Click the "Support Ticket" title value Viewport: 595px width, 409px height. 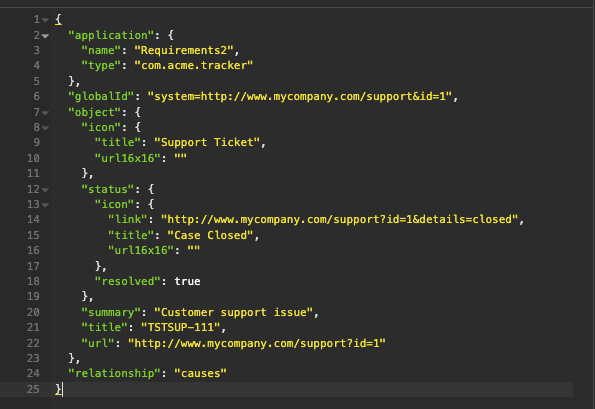coord(207,142)
